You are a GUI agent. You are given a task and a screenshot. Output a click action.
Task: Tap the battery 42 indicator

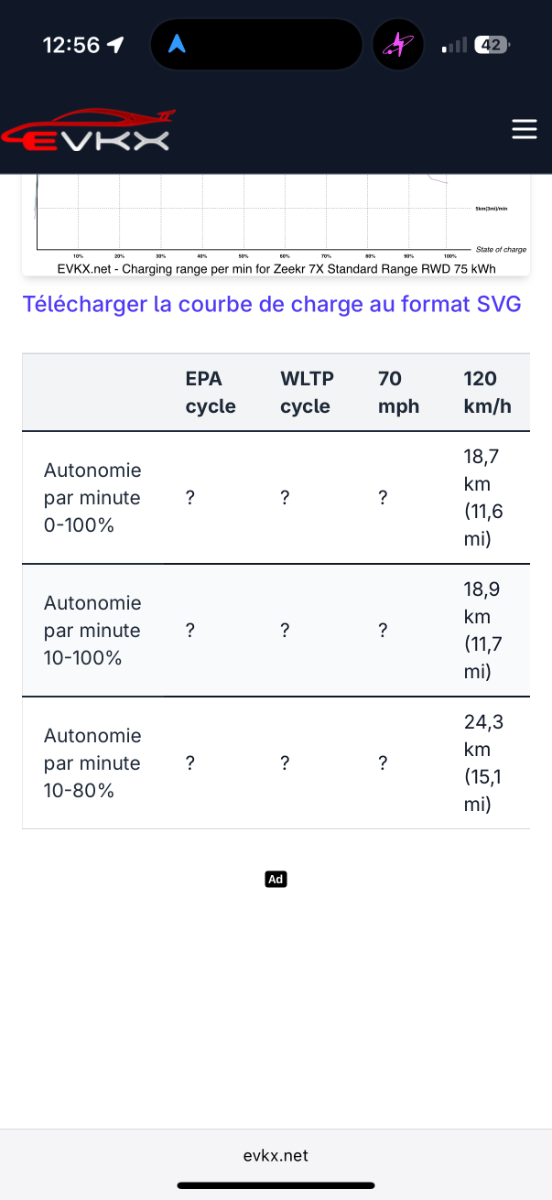tap(493, 45)
